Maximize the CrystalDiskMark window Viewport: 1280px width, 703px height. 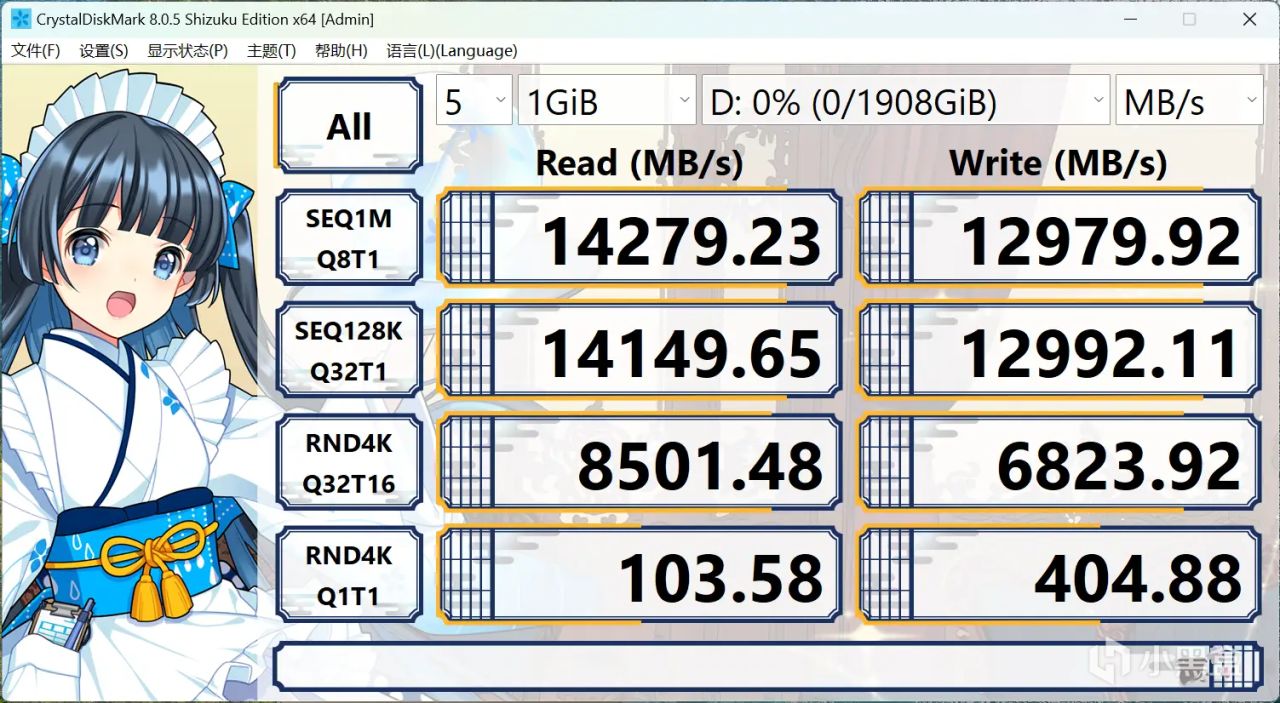point(1189,19)
